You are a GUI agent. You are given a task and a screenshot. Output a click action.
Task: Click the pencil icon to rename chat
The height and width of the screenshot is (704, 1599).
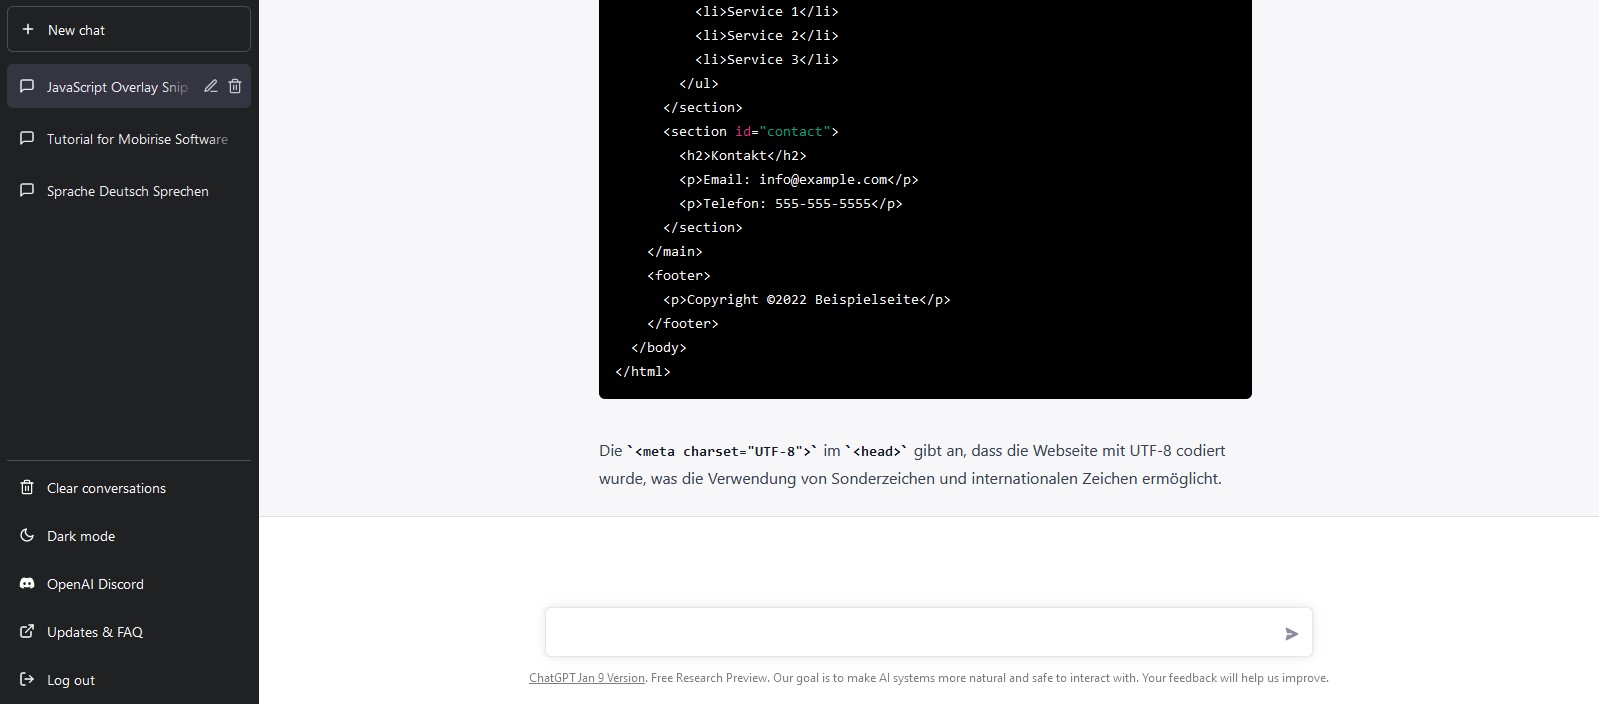(211, 86)
